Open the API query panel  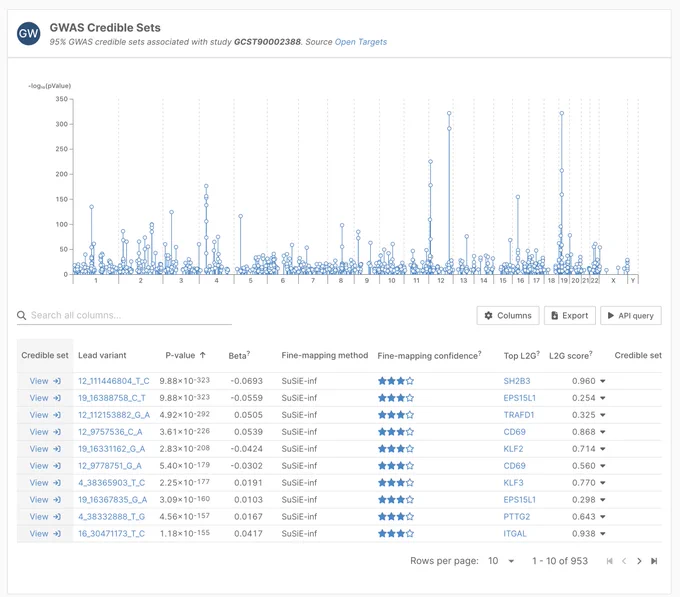click(x=631, y=316)
